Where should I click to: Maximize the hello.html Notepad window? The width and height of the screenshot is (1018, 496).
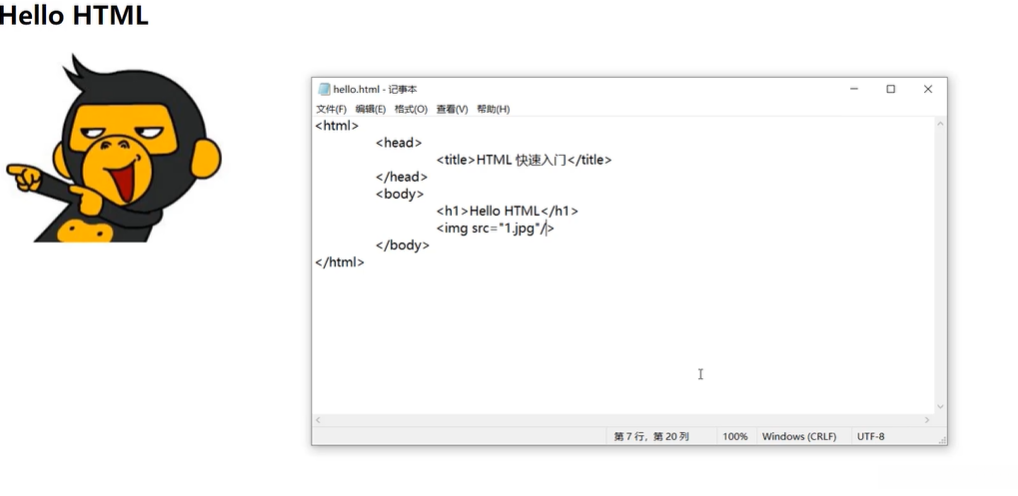(891, 89)
